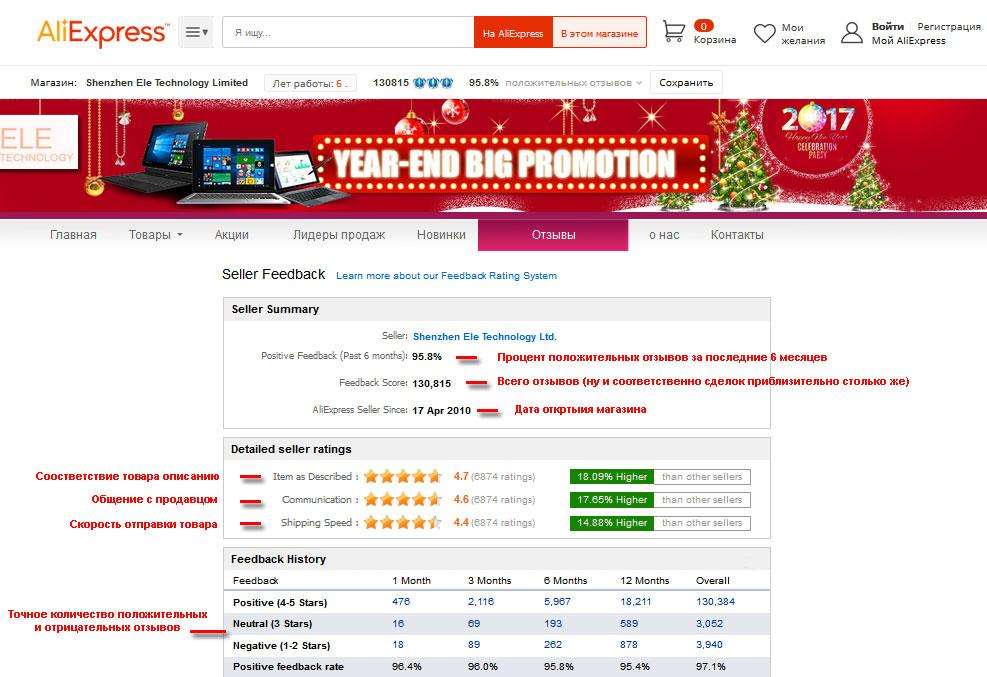Click 12 Months positive feedback rate 95.4%
Screen dimensions: 987x677
pos(635,666)
